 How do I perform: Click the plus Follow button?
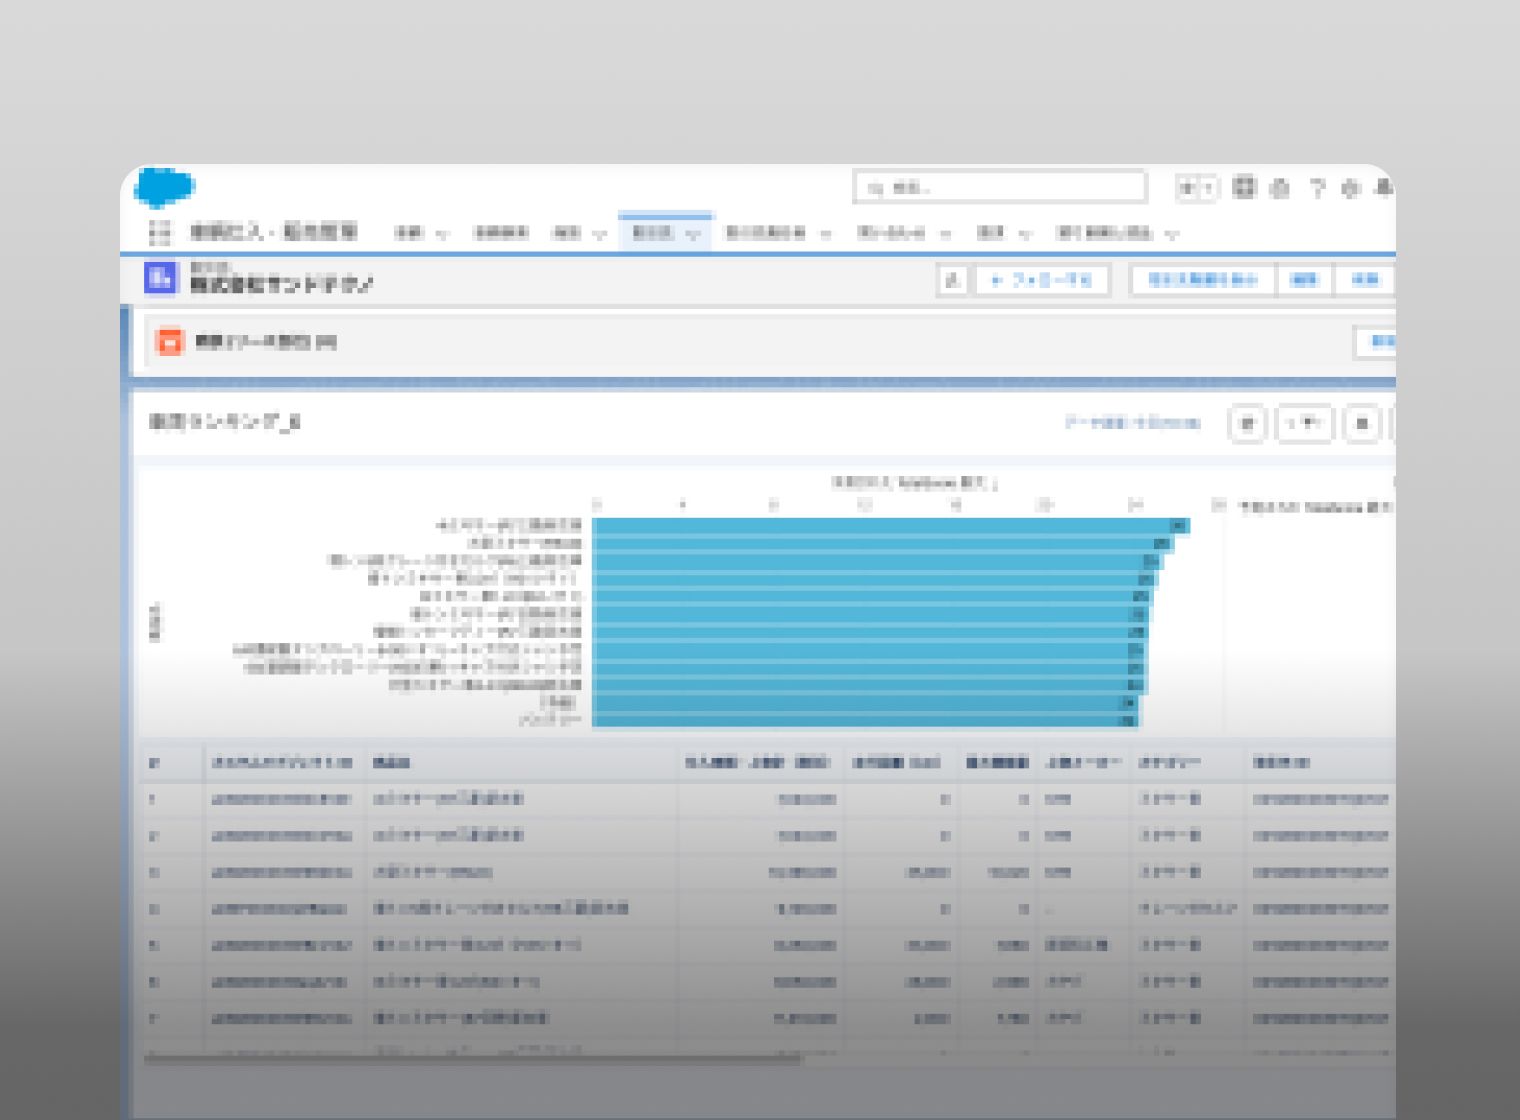point(1042,280)
